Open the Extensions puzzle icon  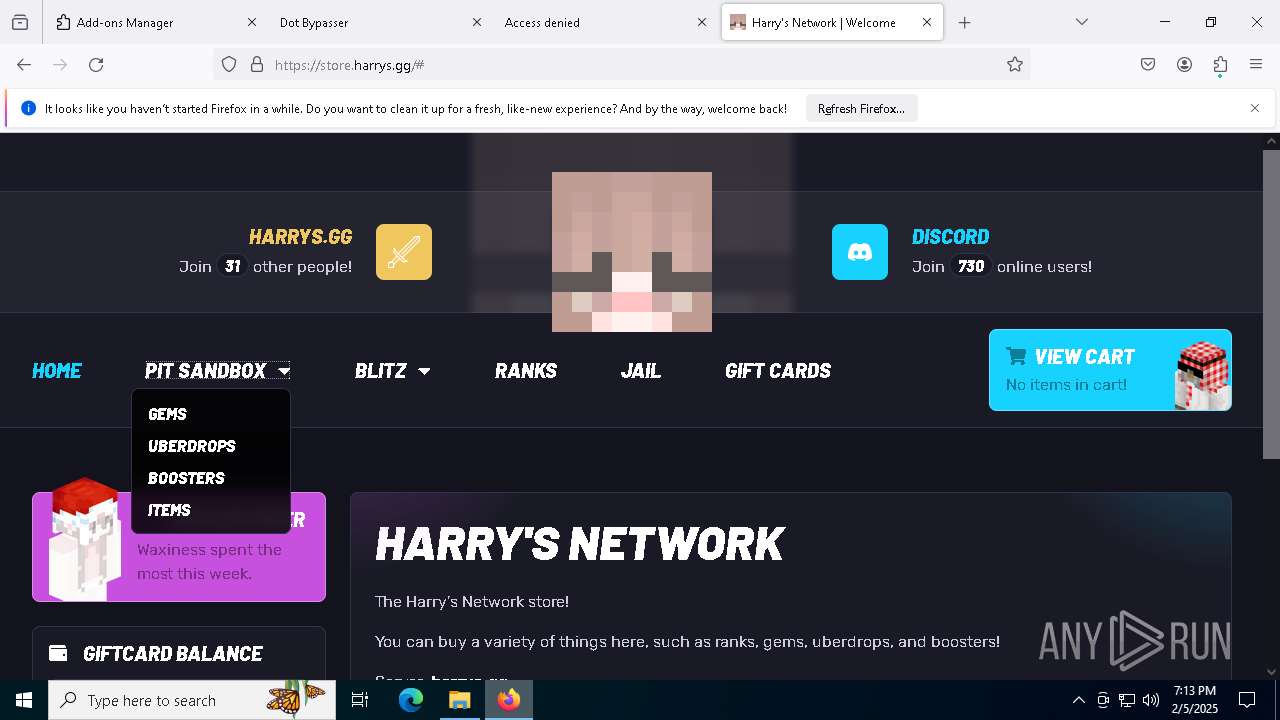1220,64
